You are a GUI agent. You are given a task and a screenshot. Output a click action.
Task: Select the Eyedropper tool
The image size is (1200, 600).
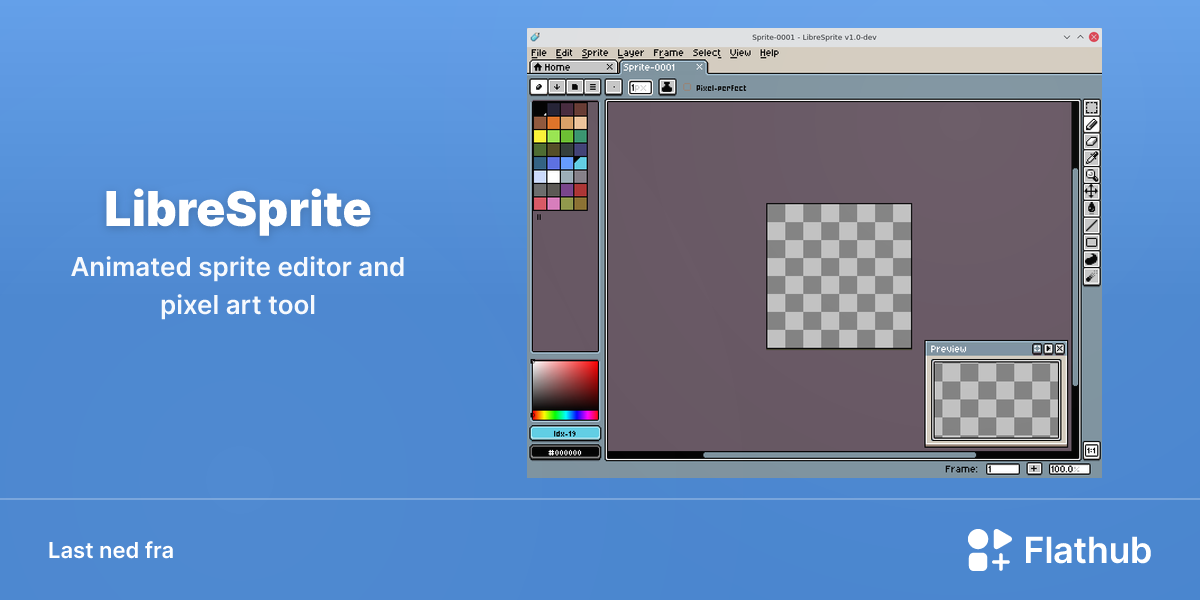coord(1092,158)
